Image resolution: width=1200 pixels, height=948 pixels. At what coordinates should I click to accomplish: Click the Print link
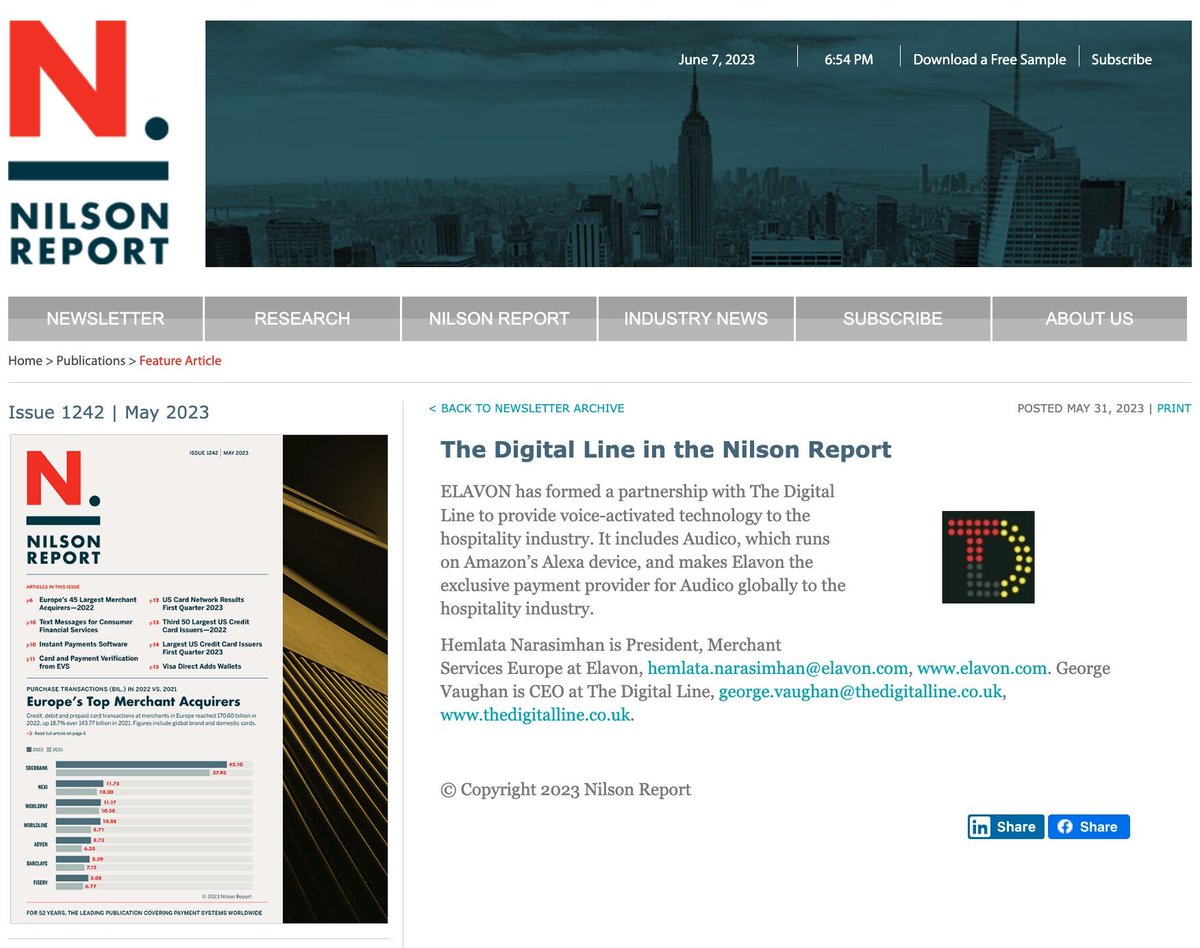tap(1174, 408)
